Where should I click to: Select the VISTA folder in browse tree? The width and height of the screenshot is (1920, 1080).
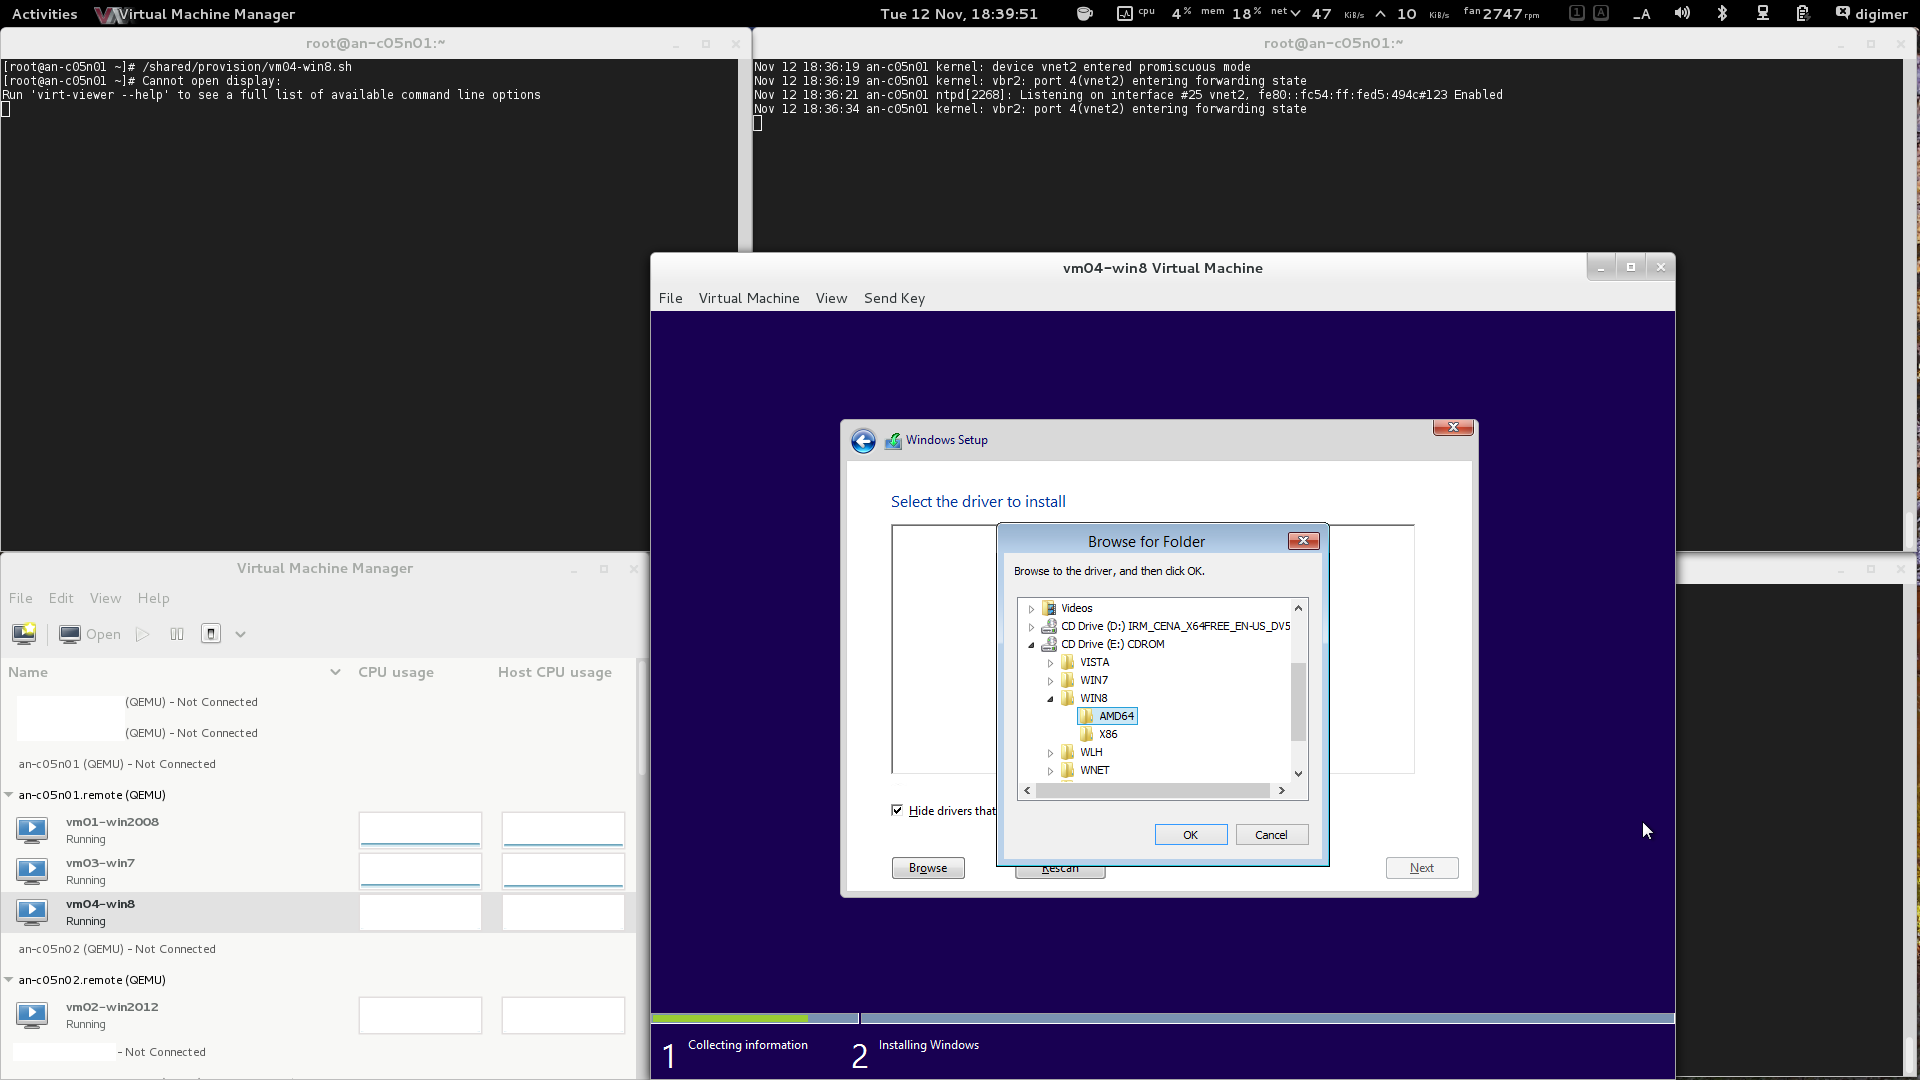click(x=1085, y=662)
